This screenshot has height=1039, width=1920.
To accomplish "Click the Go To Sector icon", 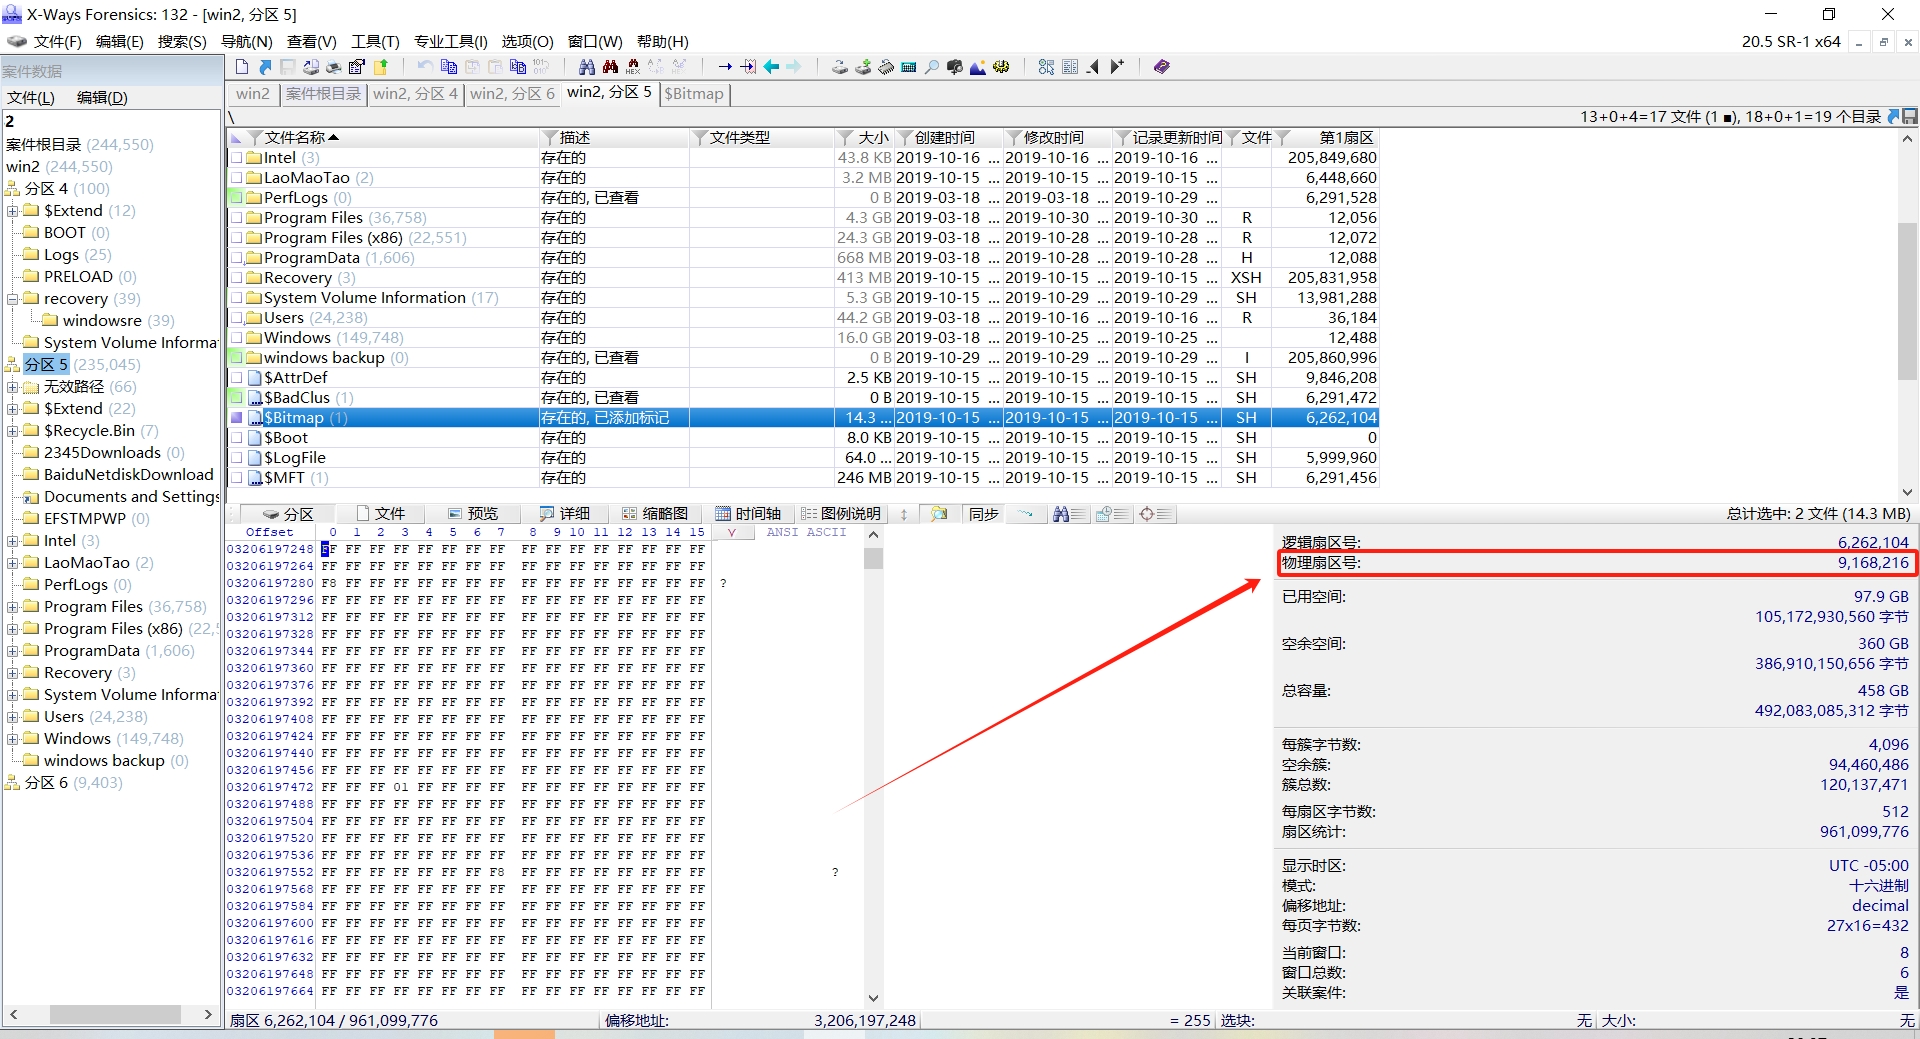I will [x=748, y=67].
